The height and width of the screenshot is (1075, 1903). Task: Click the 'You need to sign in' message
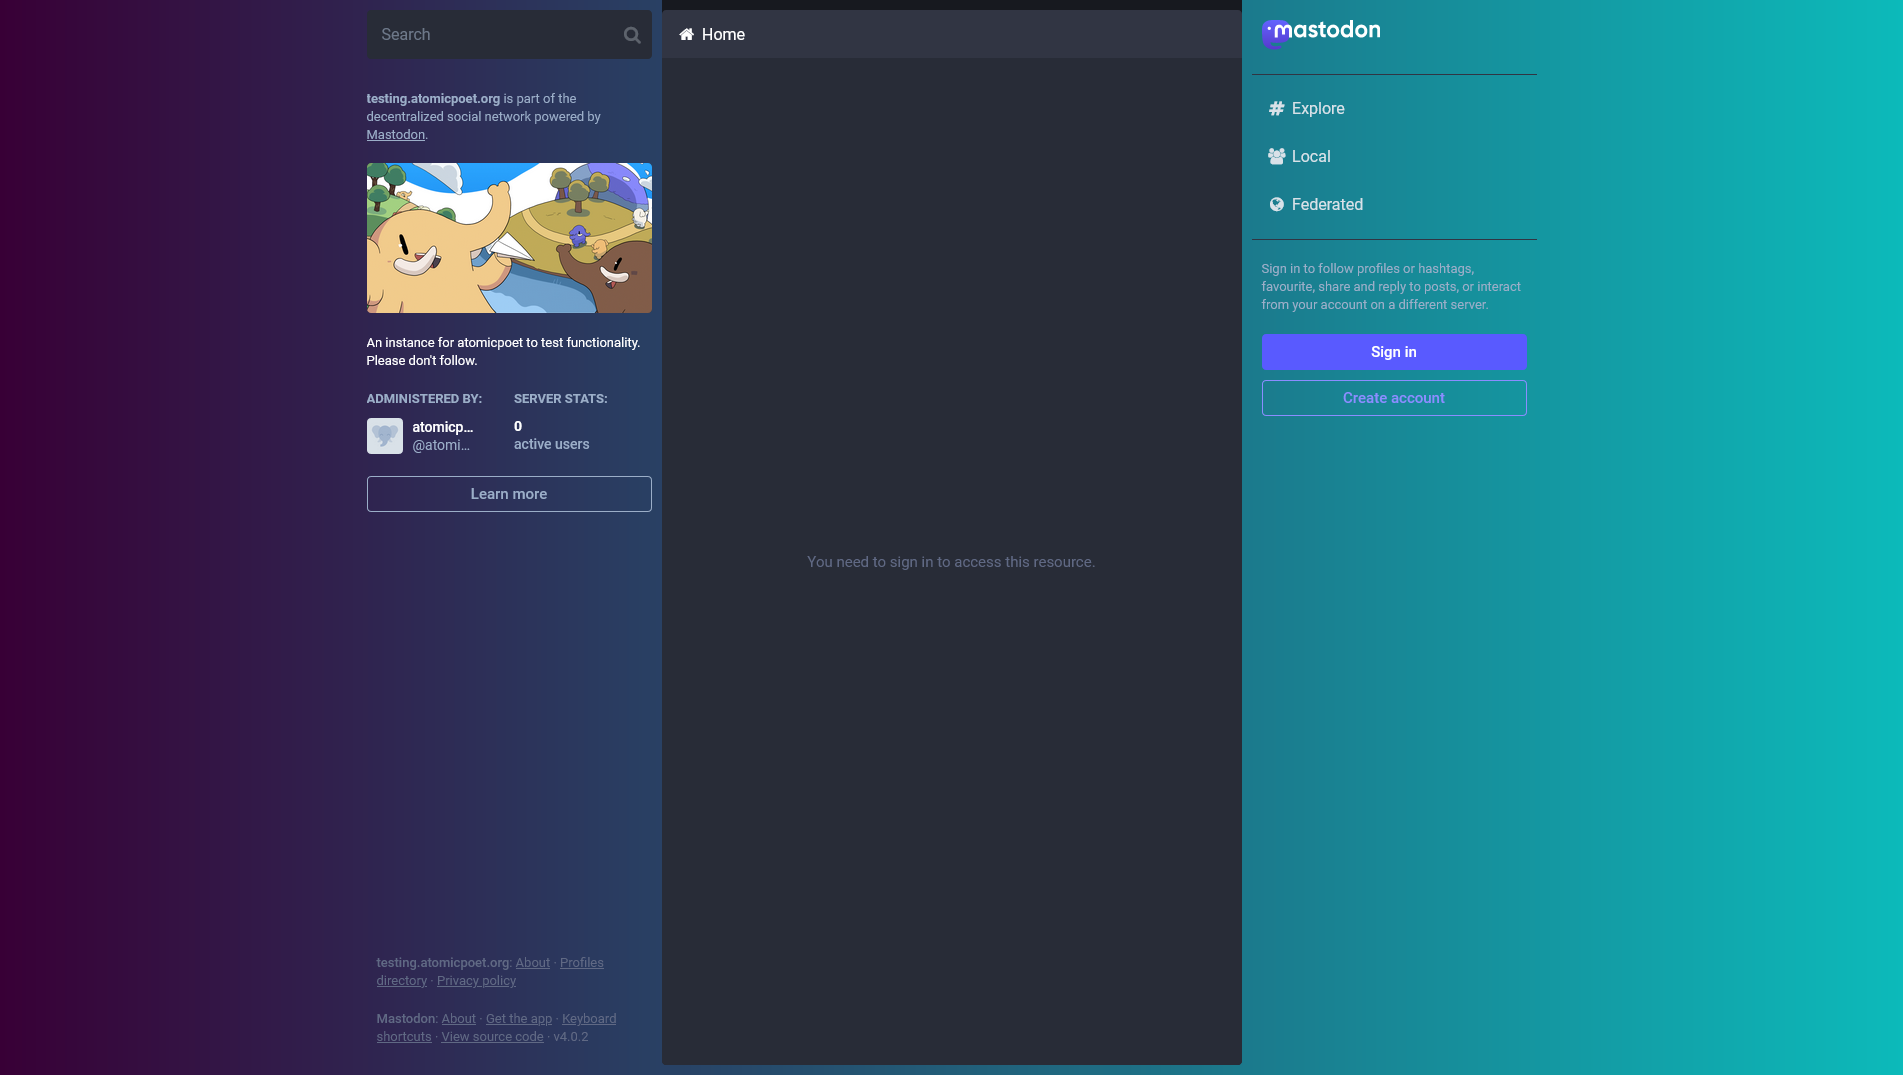point(951,562)
